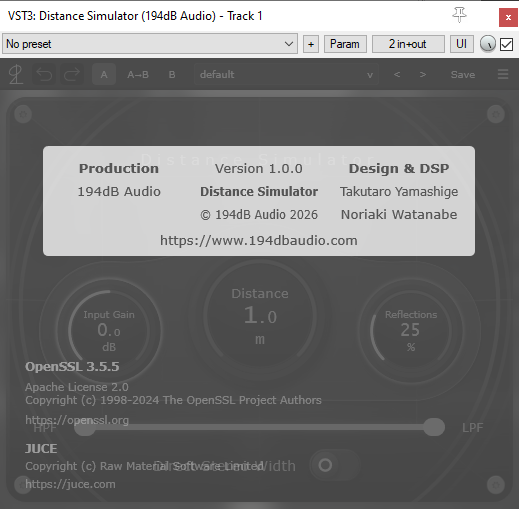
Task: Open the default preset dropdown
Action: (286, 74)
